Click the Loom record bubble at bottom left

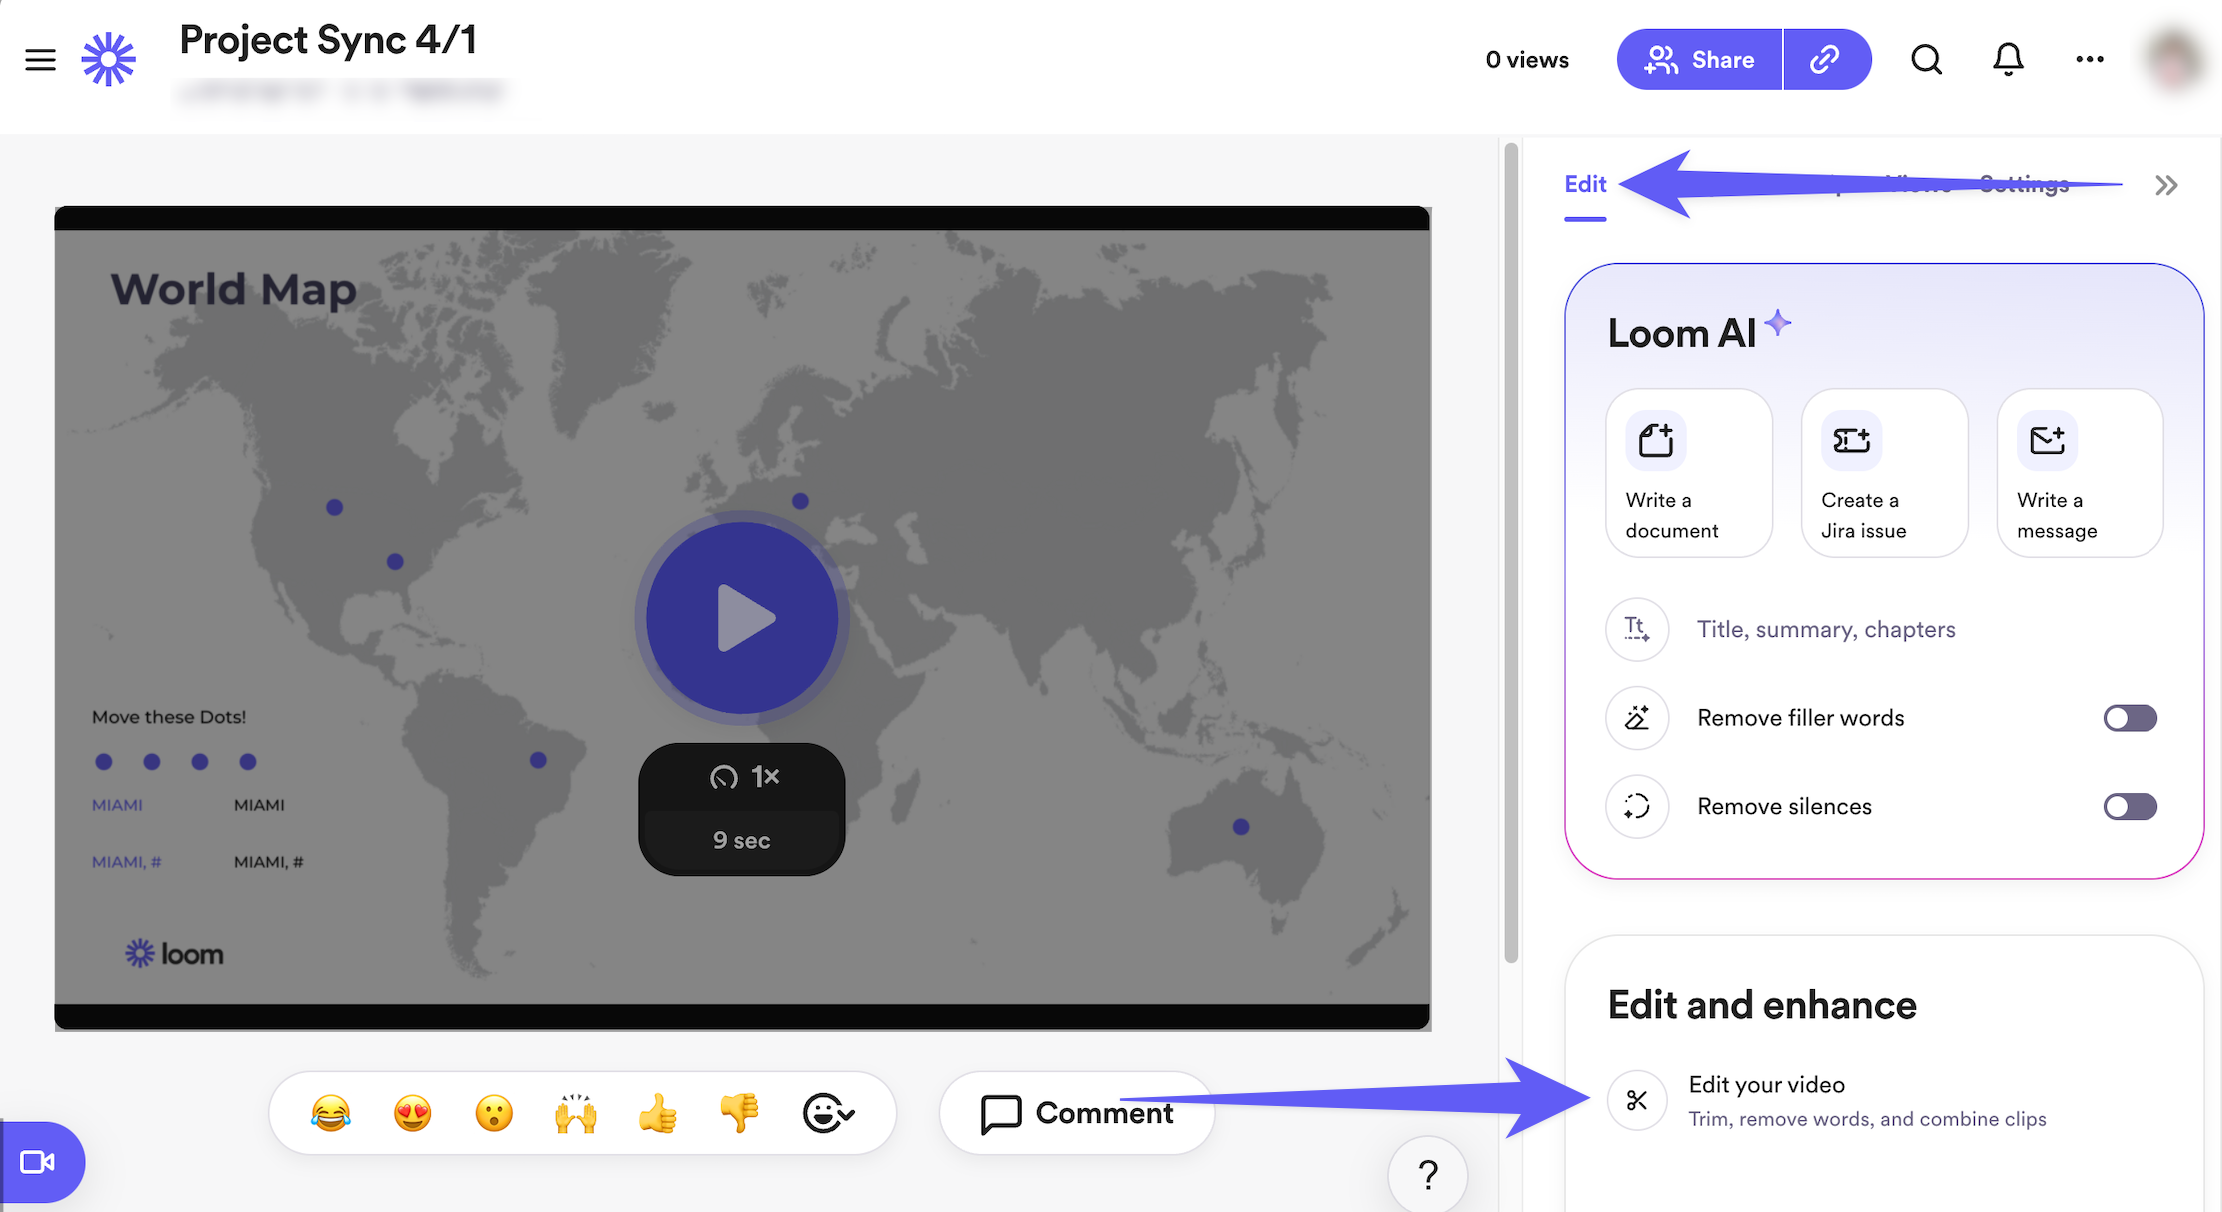[x=38, y=1163]
